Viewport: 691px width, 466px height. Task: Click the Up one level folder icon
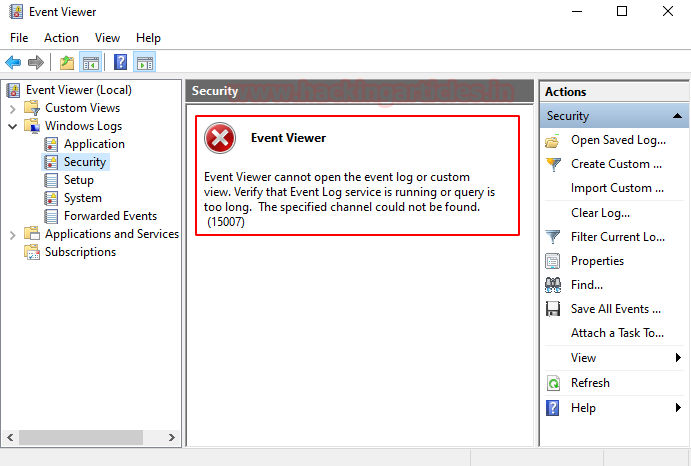pyautogui.click(x=67, y=62)
